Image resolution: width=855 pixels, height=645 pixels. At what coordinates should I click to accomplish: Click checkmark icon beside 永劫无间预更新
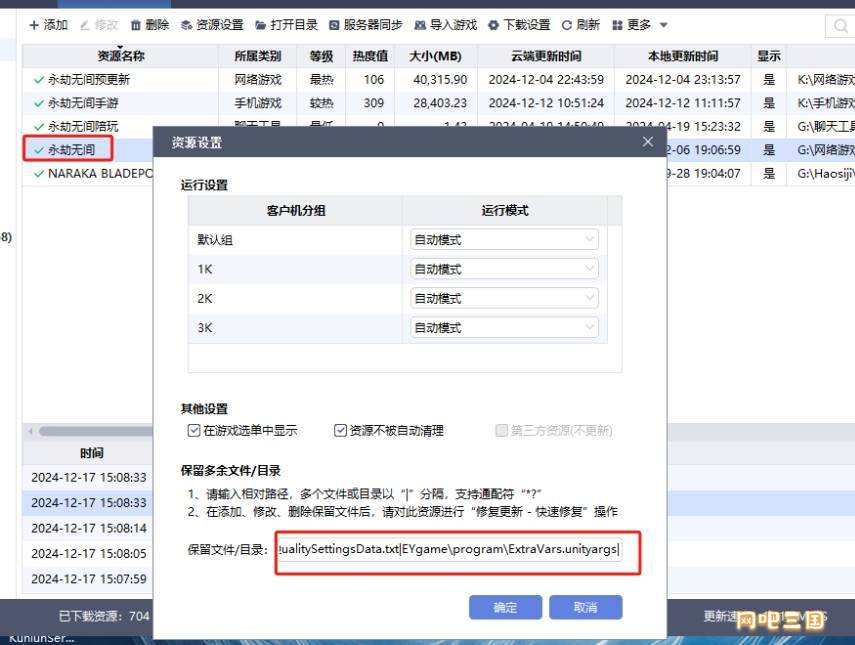(x=39, y=80)
